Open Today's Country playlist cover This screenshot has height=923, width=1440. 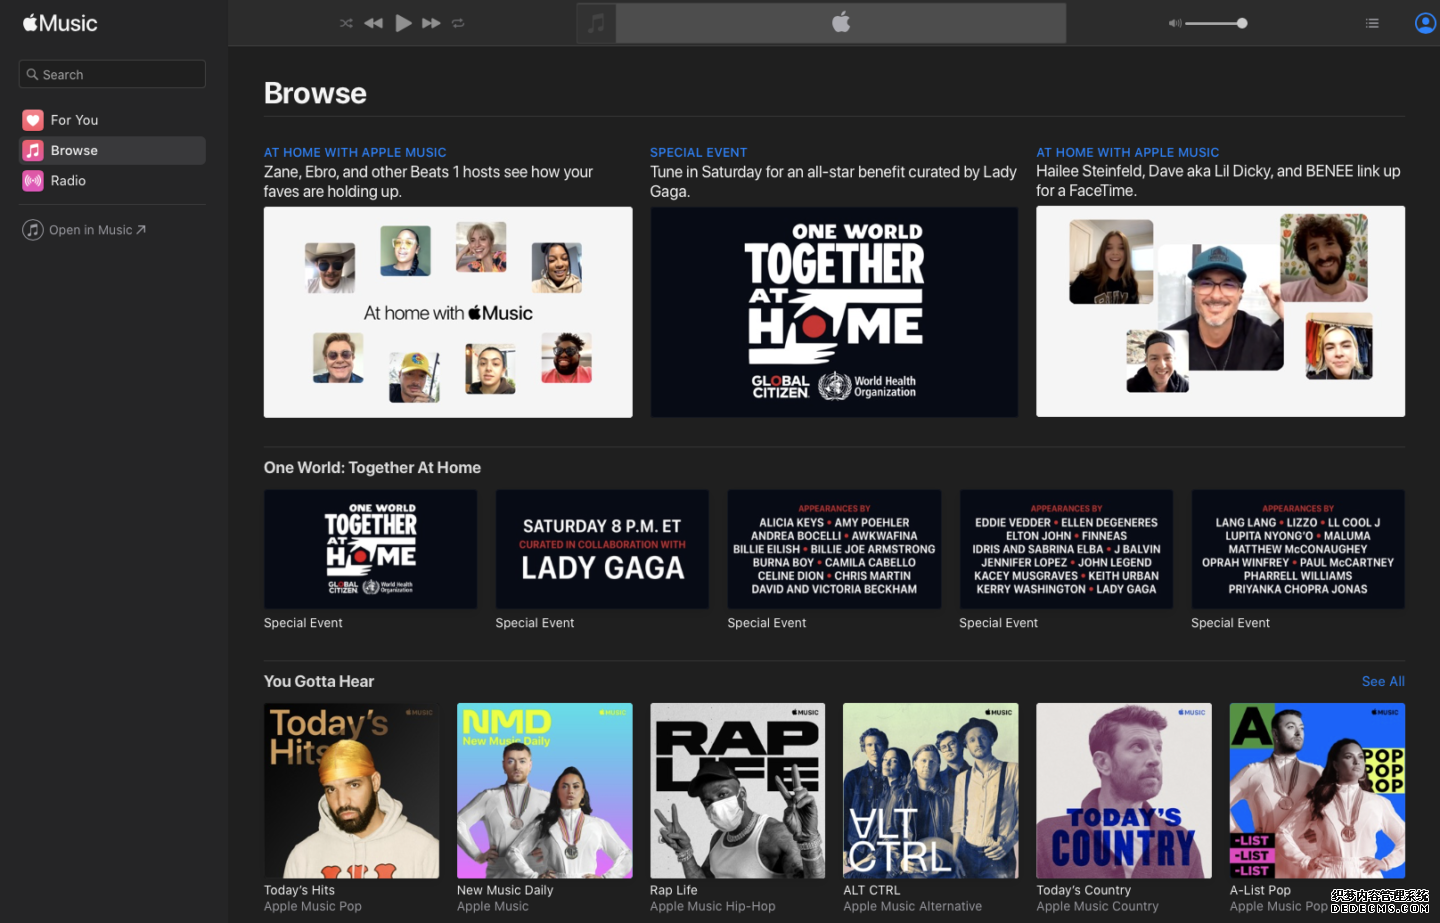[1123, 790]
